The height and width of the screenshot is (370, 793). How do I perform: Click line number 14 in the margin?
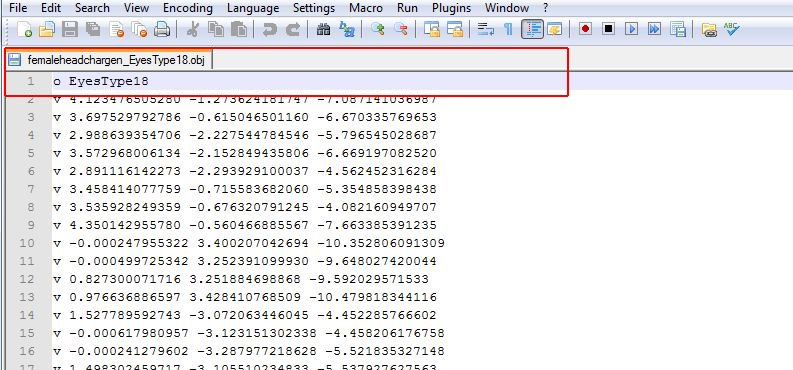pos(27,315)
